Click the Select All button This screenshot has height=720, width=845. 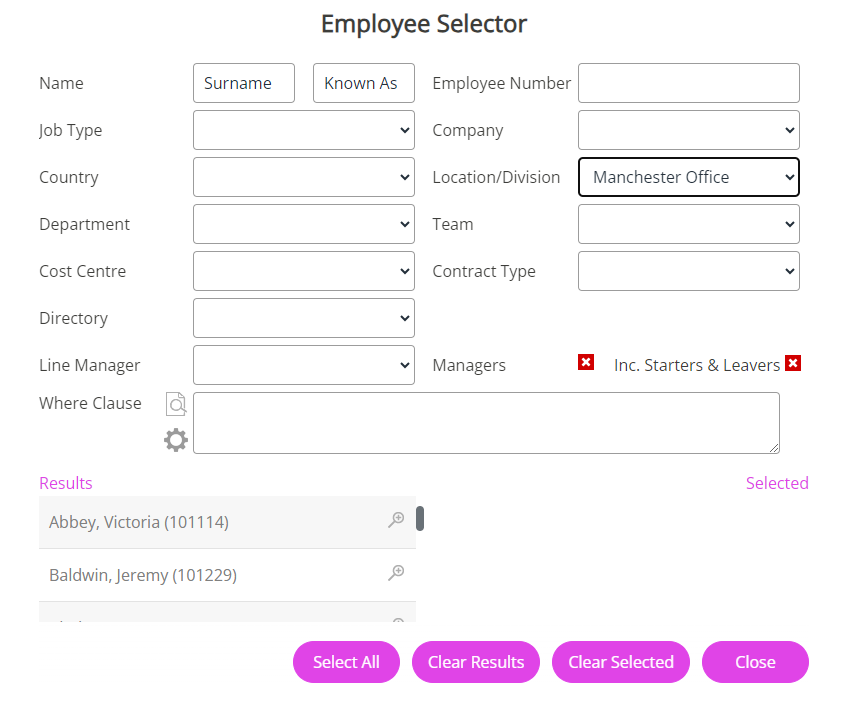347,662
